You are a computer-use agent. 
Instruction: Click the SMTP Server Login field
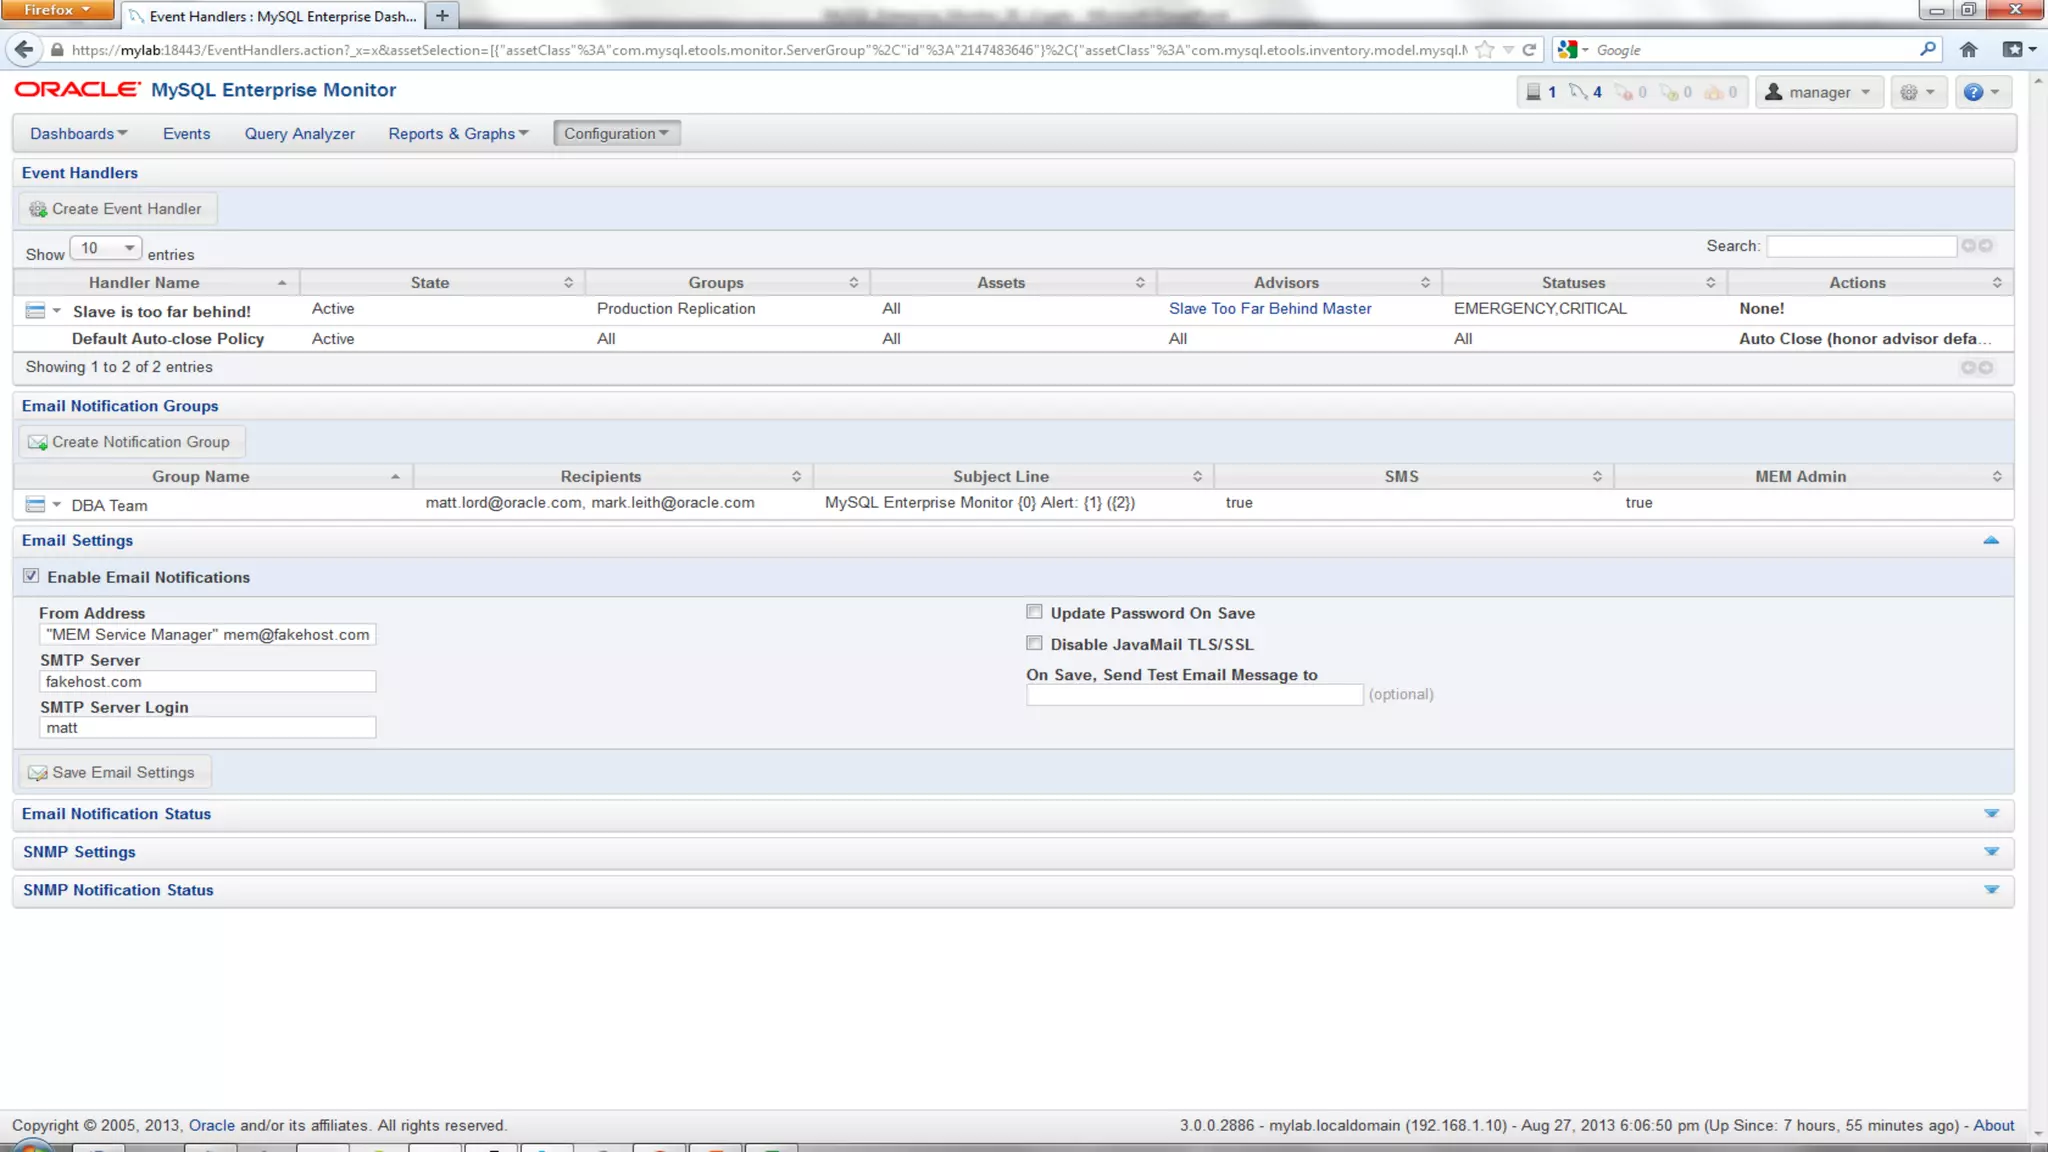coord(207,728)
